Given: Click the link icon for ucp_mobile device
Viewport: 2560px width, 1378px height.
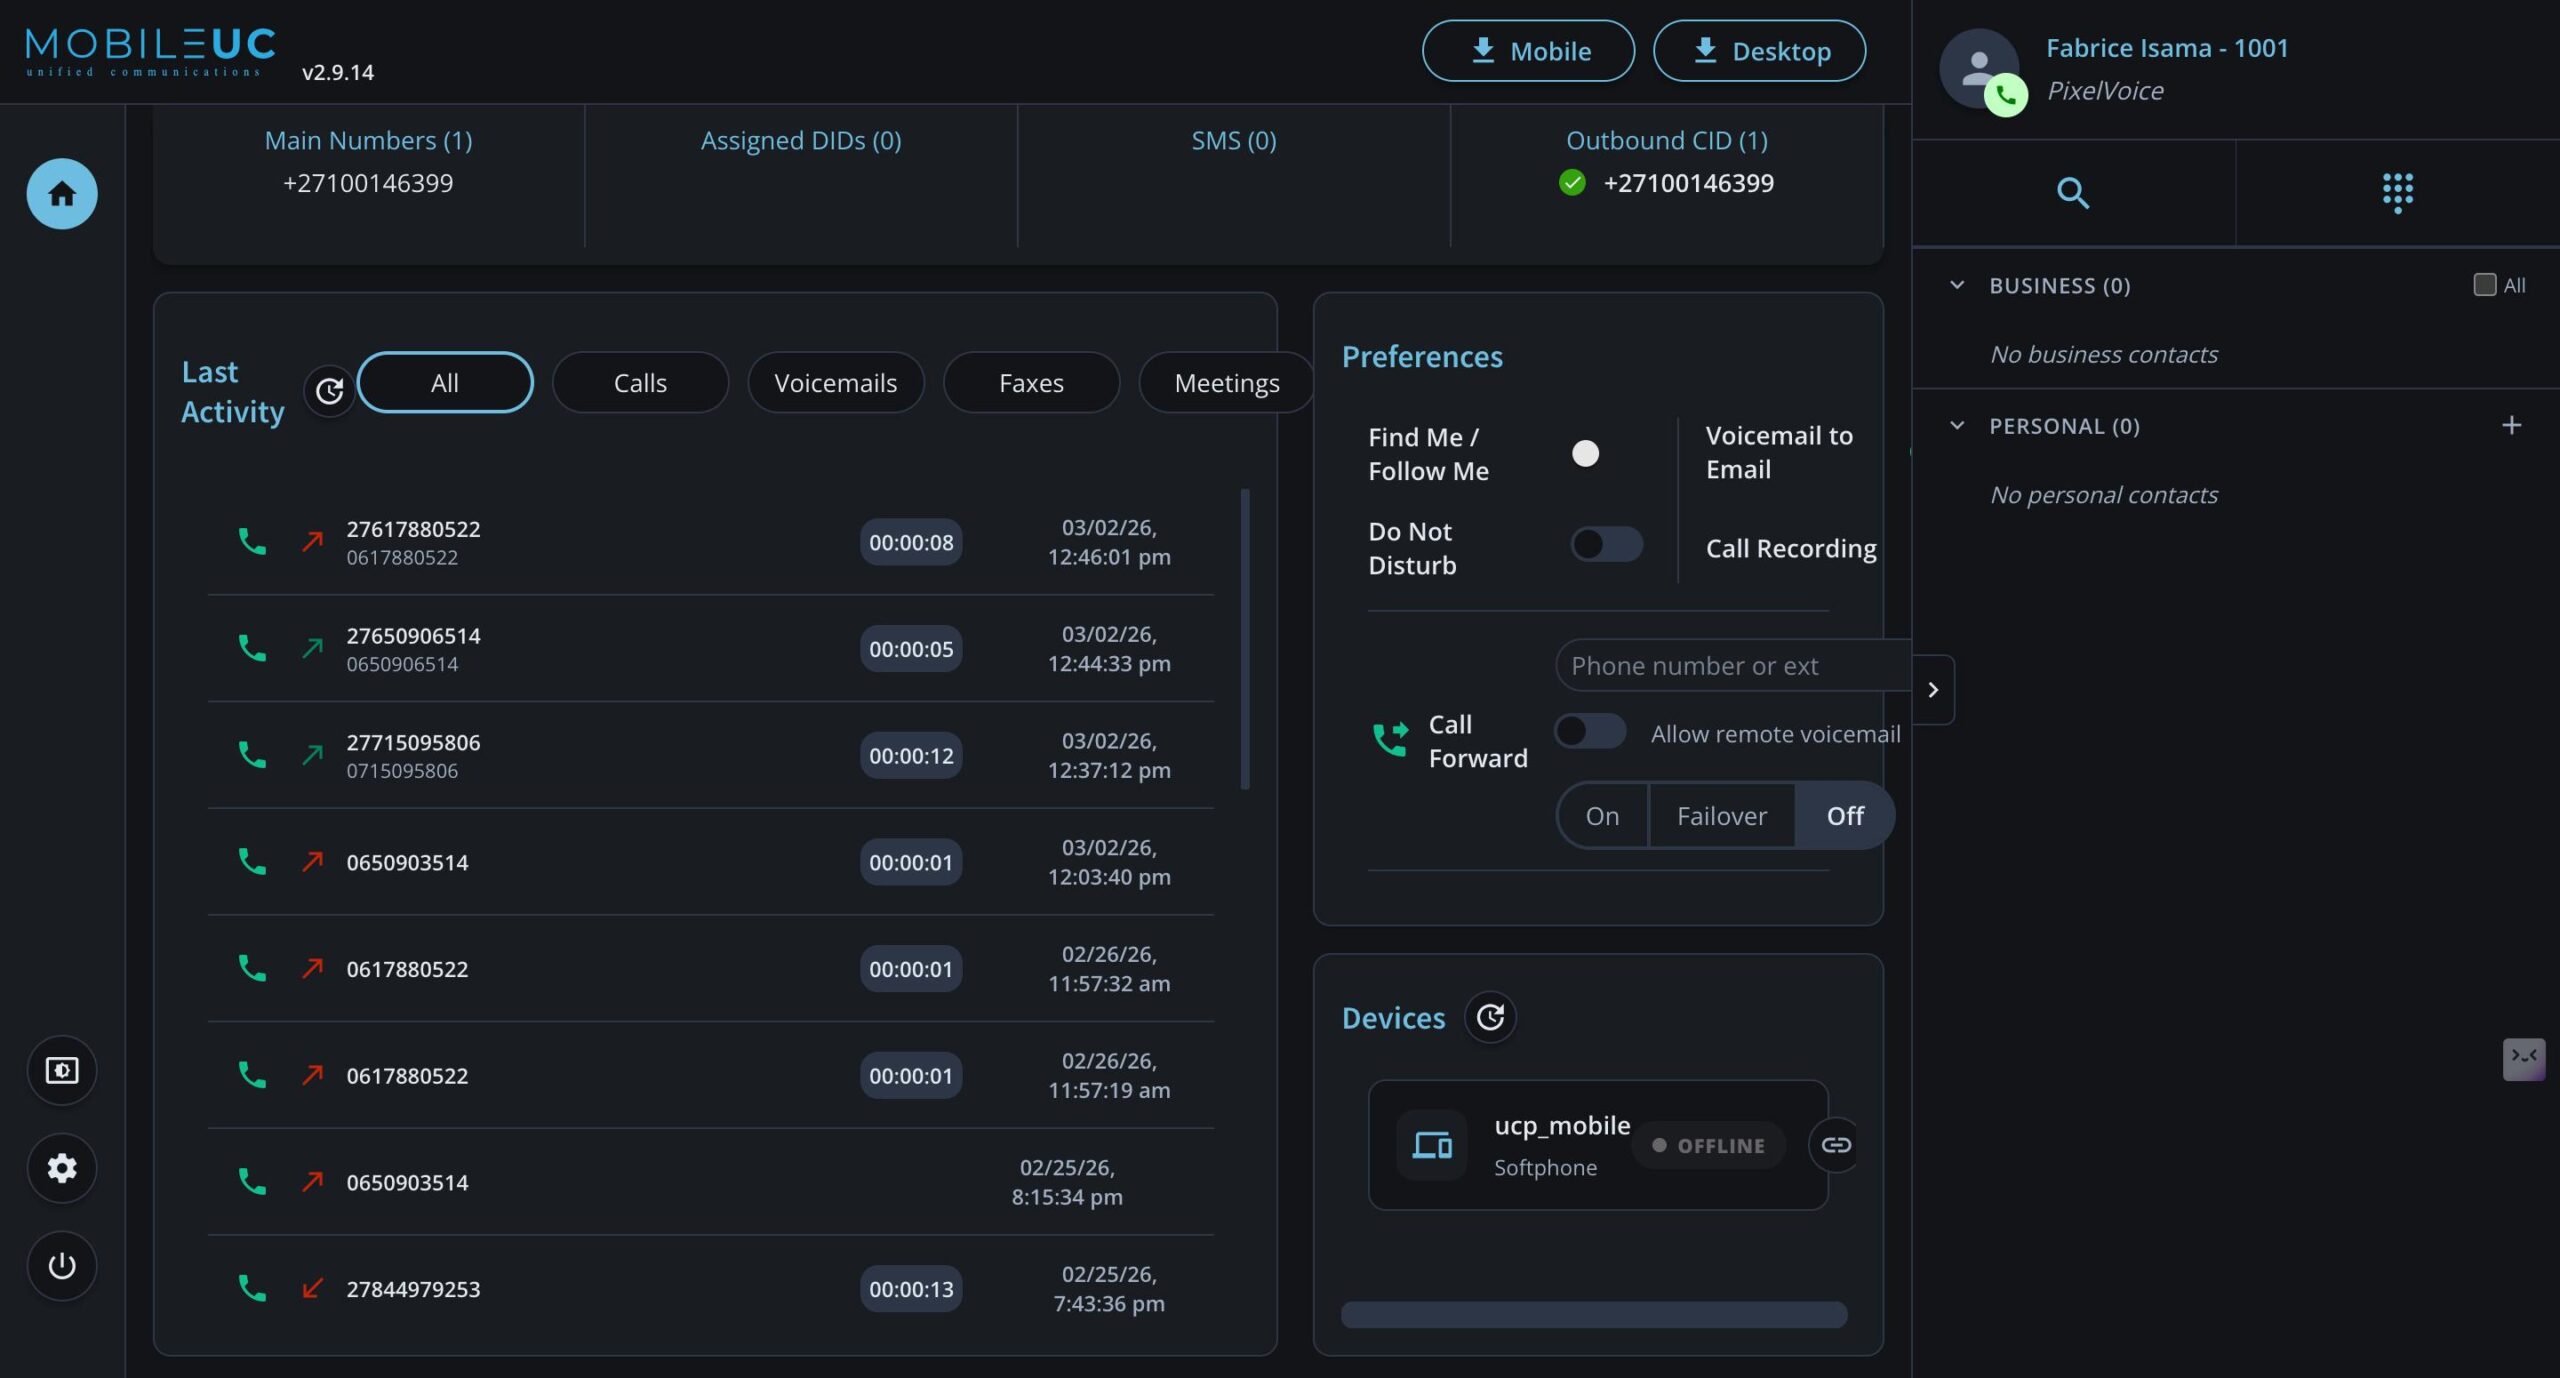Looking at the screenshot, I should (x=1835, y=1146).
